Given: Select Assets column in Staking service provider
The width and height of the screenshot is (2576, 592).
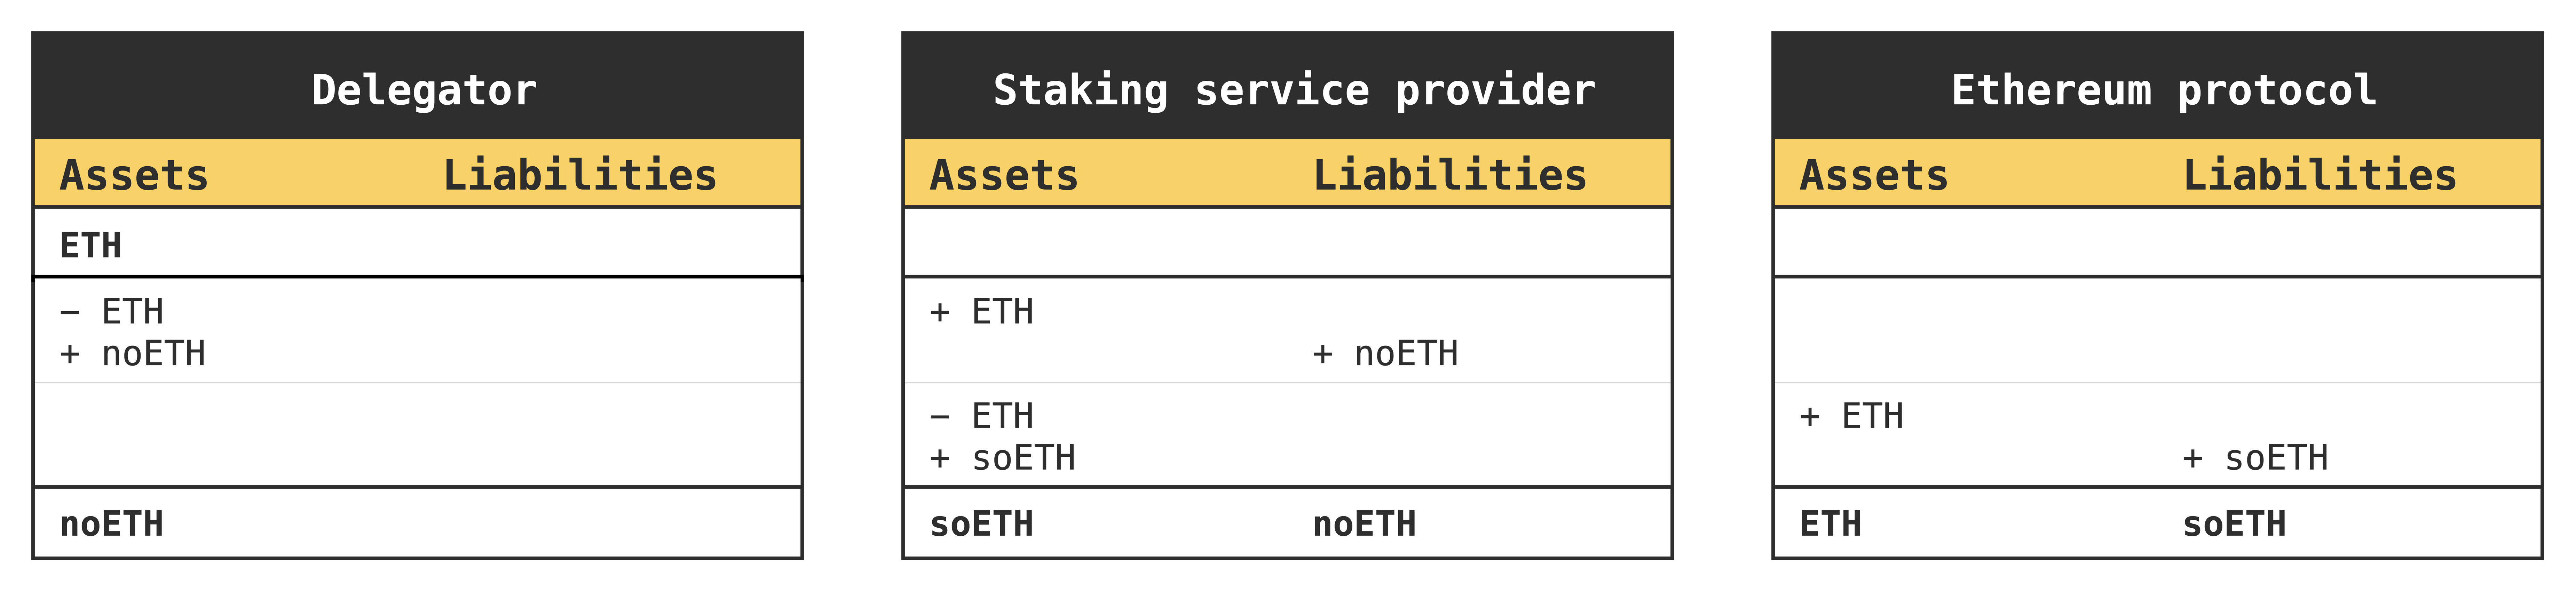Looking at the screenshot, I should point(1004,175).
